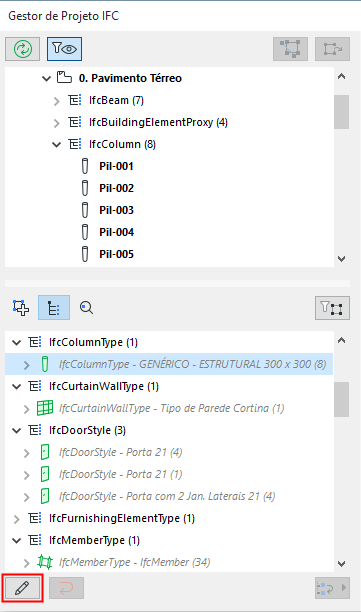Click the orange undo arrow button
The width and height of the screenshot is (361, 612).
pos(66,588)
